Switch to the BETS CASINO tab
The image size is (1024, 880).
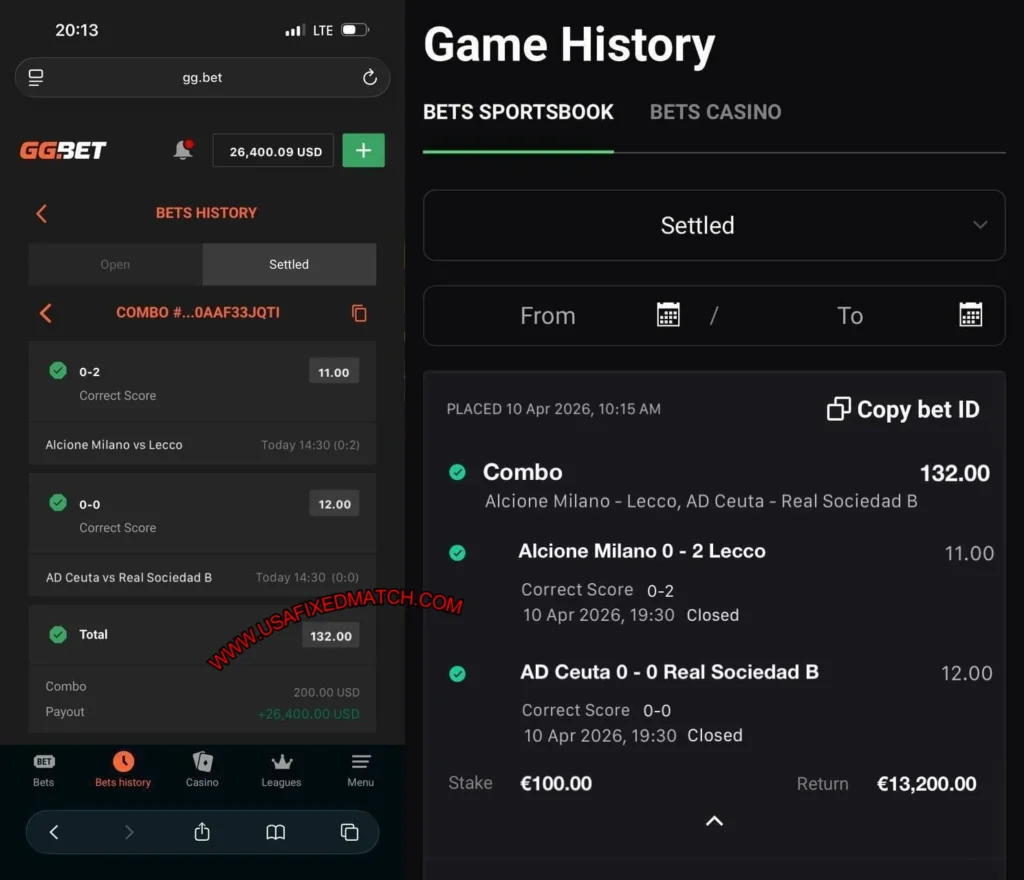tap(715, 112)
